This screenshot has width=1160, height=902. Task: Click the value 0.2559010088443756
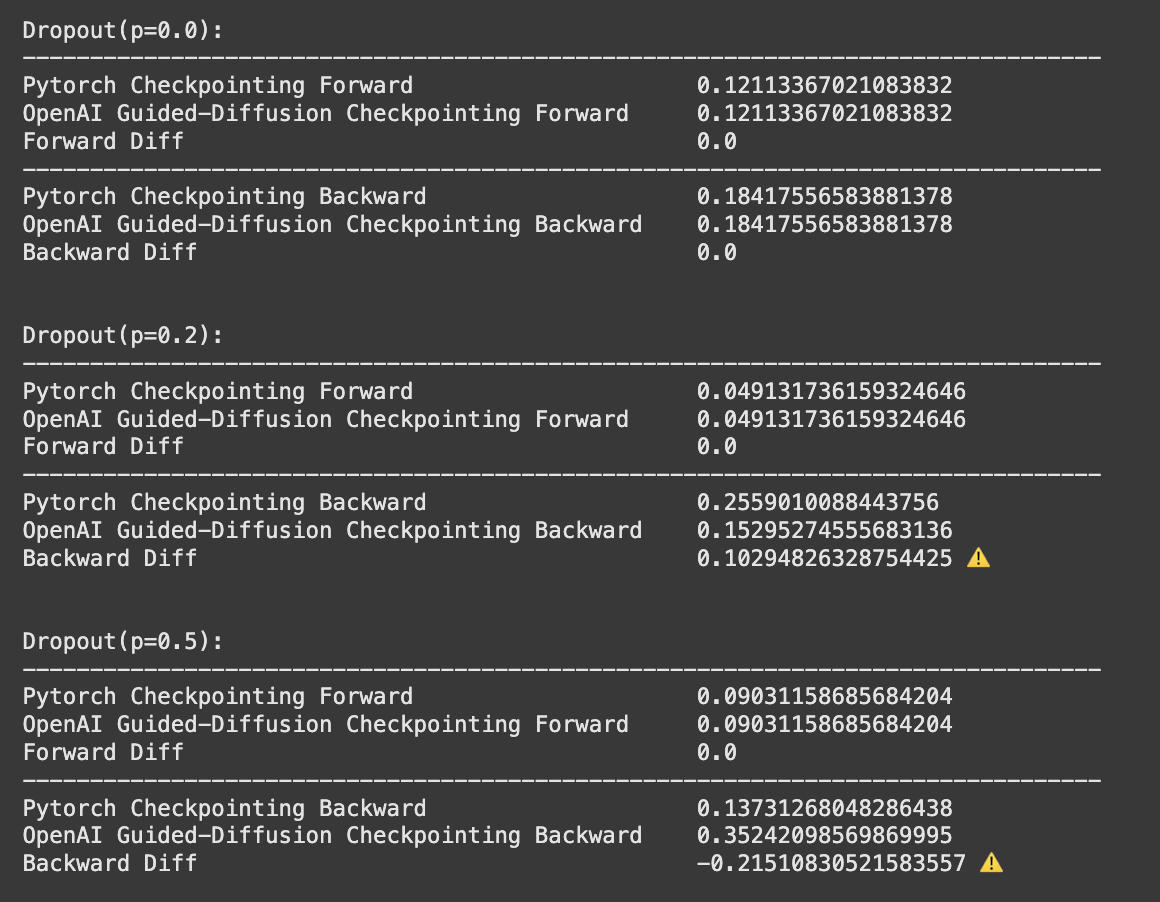[817, 502]
